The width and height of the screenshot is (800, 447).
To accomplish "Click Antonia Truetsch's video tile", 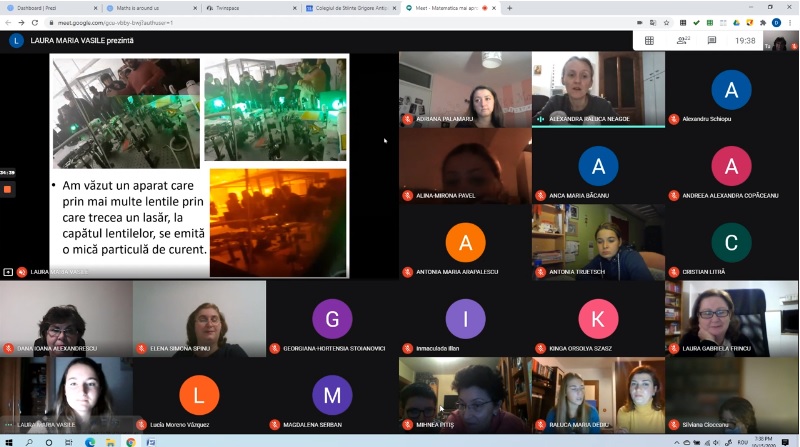I will click(x=598, y=242).
